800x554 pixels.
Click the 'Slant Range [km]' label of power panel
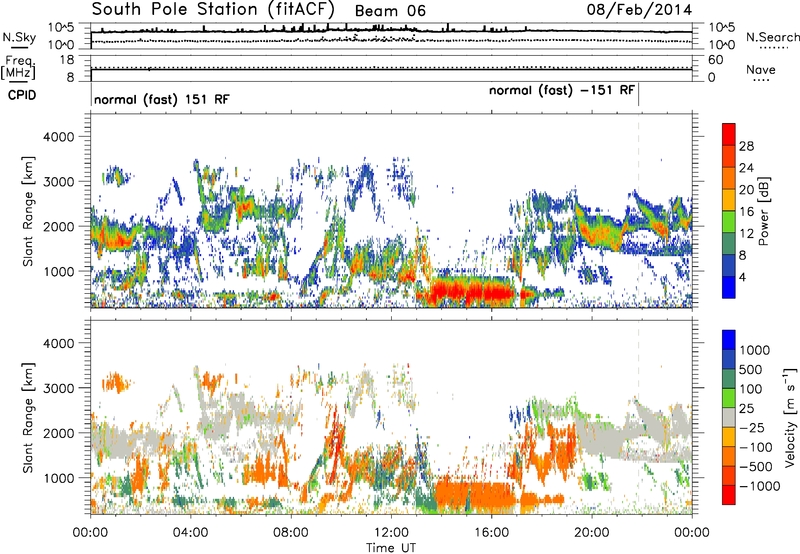pyautogui.click(x=28, y=211)
